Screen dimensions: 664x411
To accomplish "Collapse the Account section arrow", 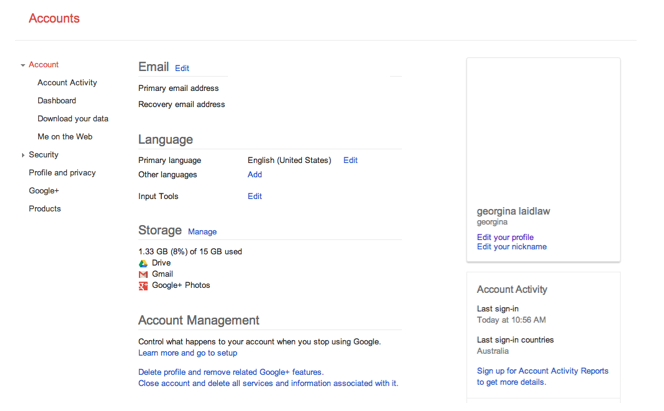I will pyautogui.click(x=23, y=65).
